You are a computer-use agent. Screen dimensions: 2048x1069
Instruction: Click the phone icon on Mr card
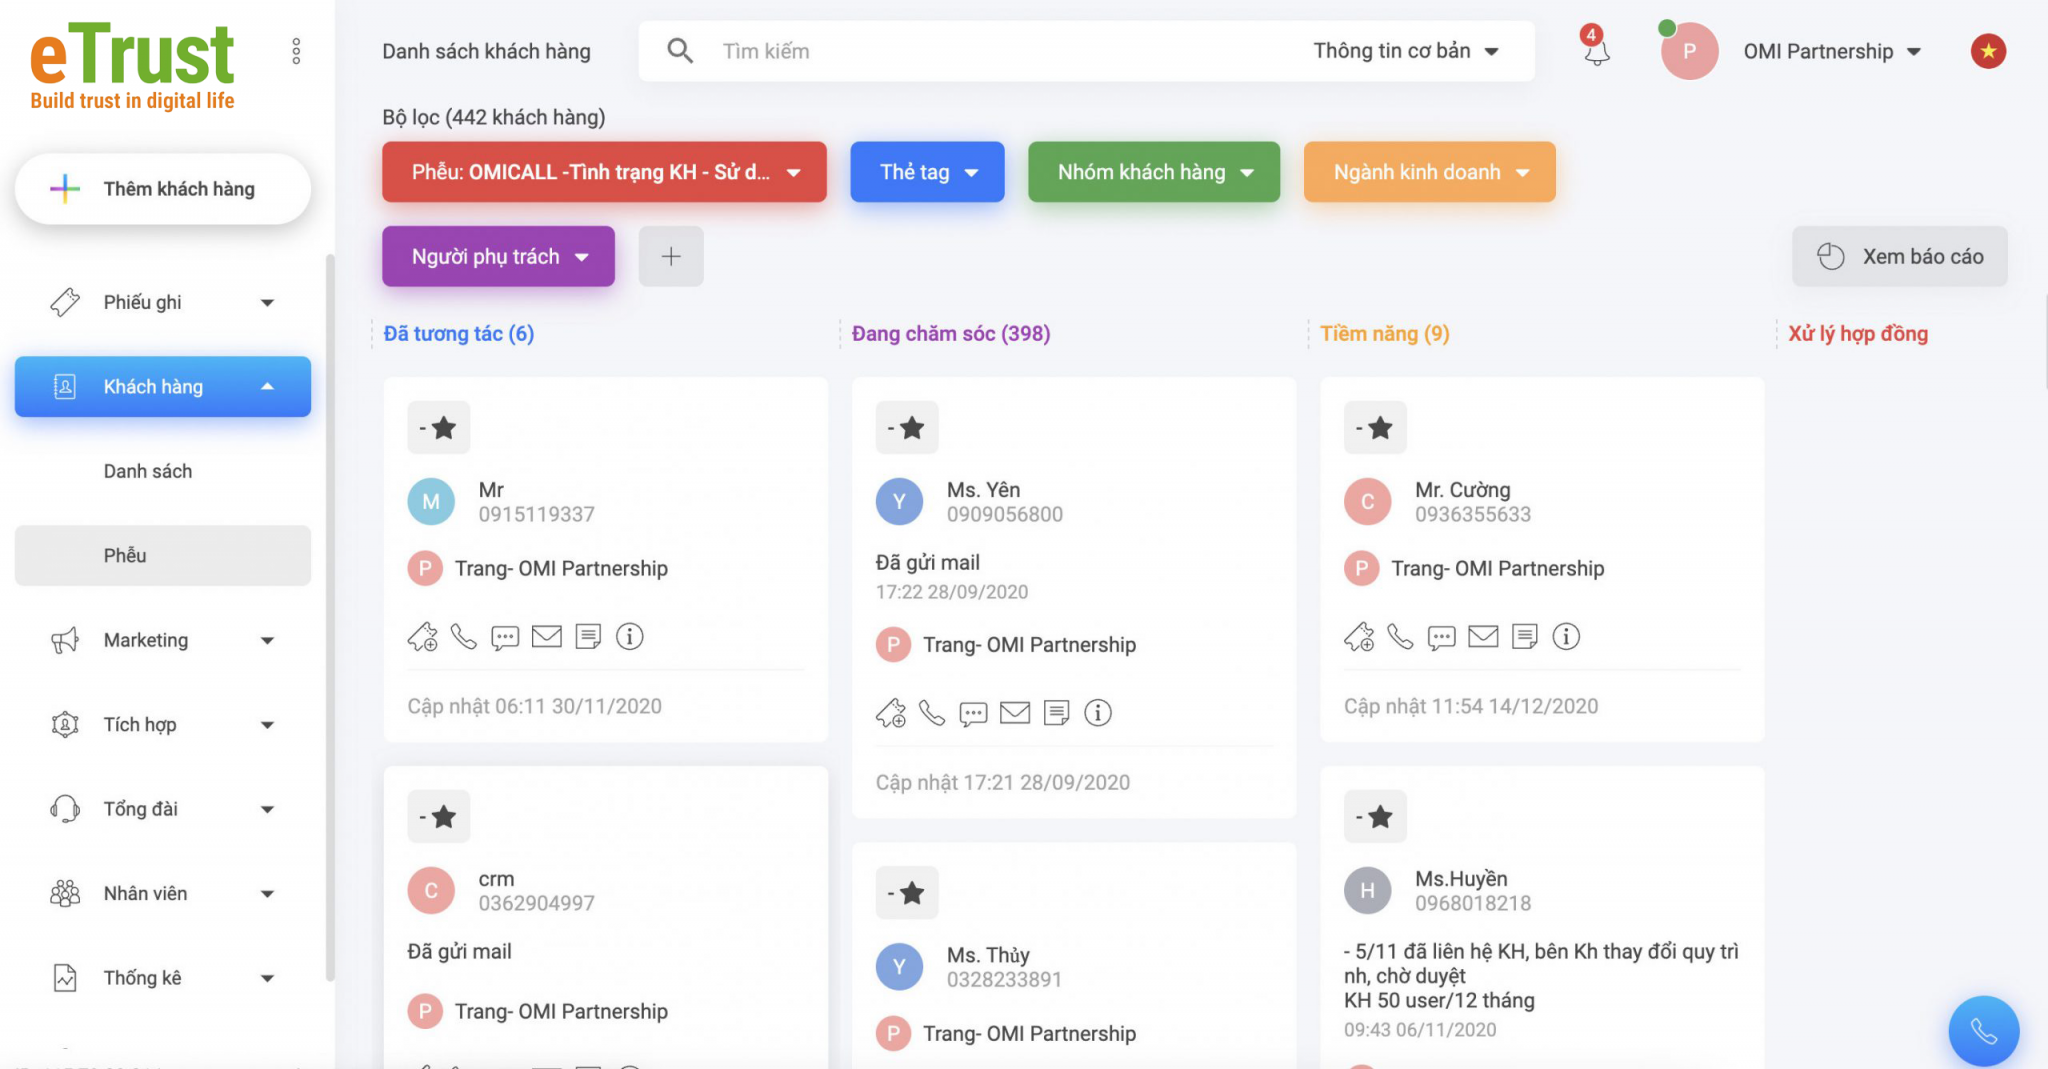click(463, 637)
